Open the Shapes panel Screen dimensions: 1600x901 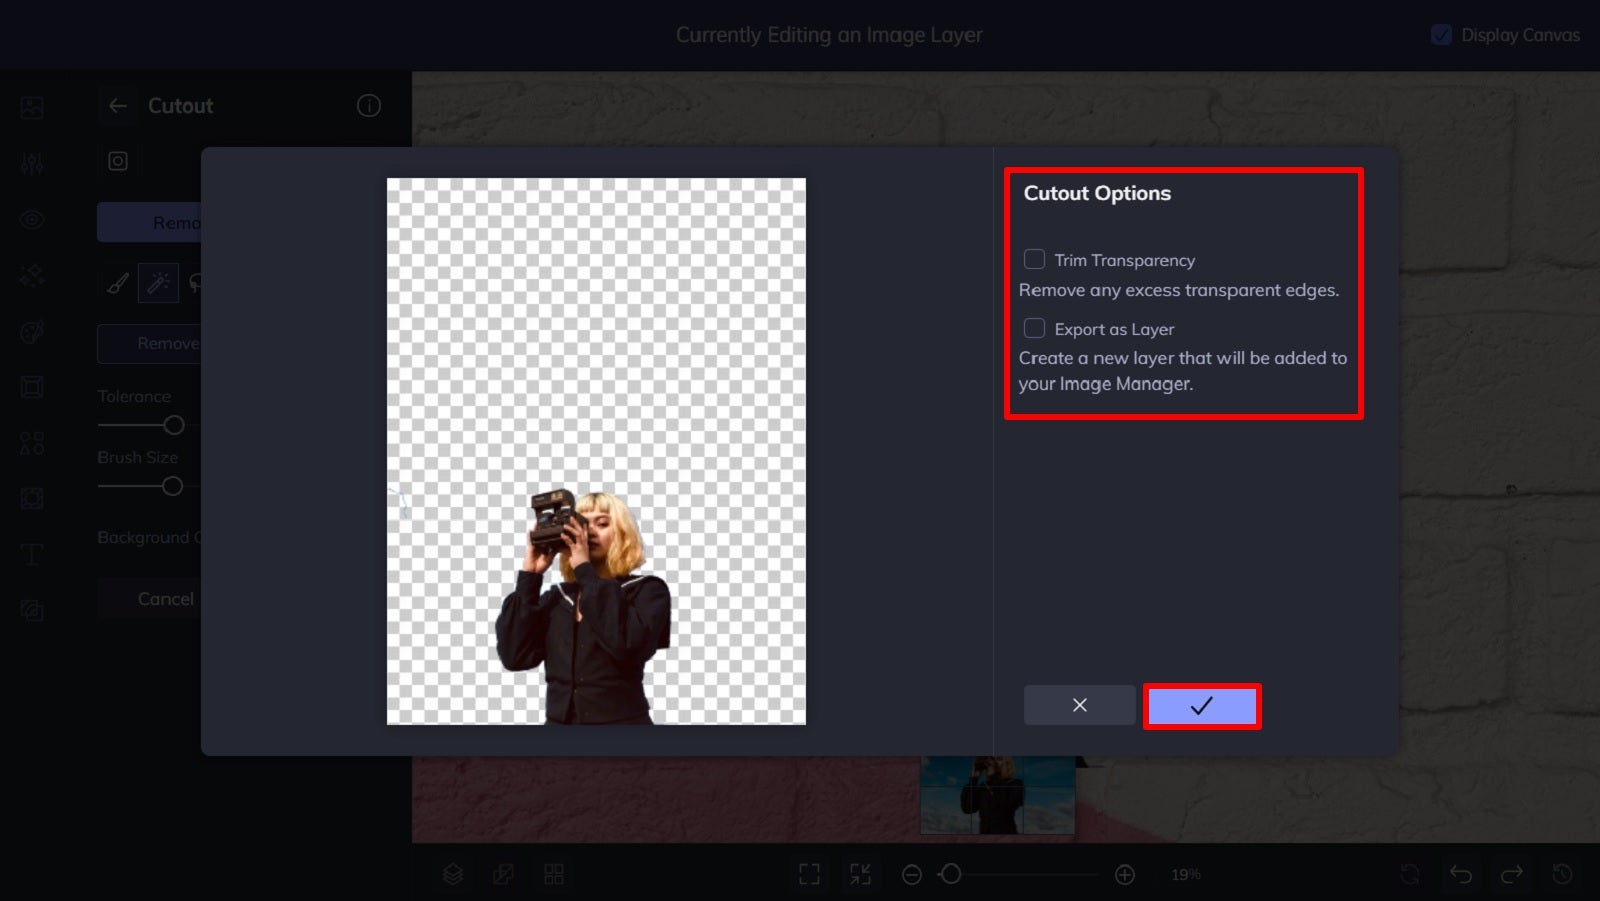pos(31,442)
